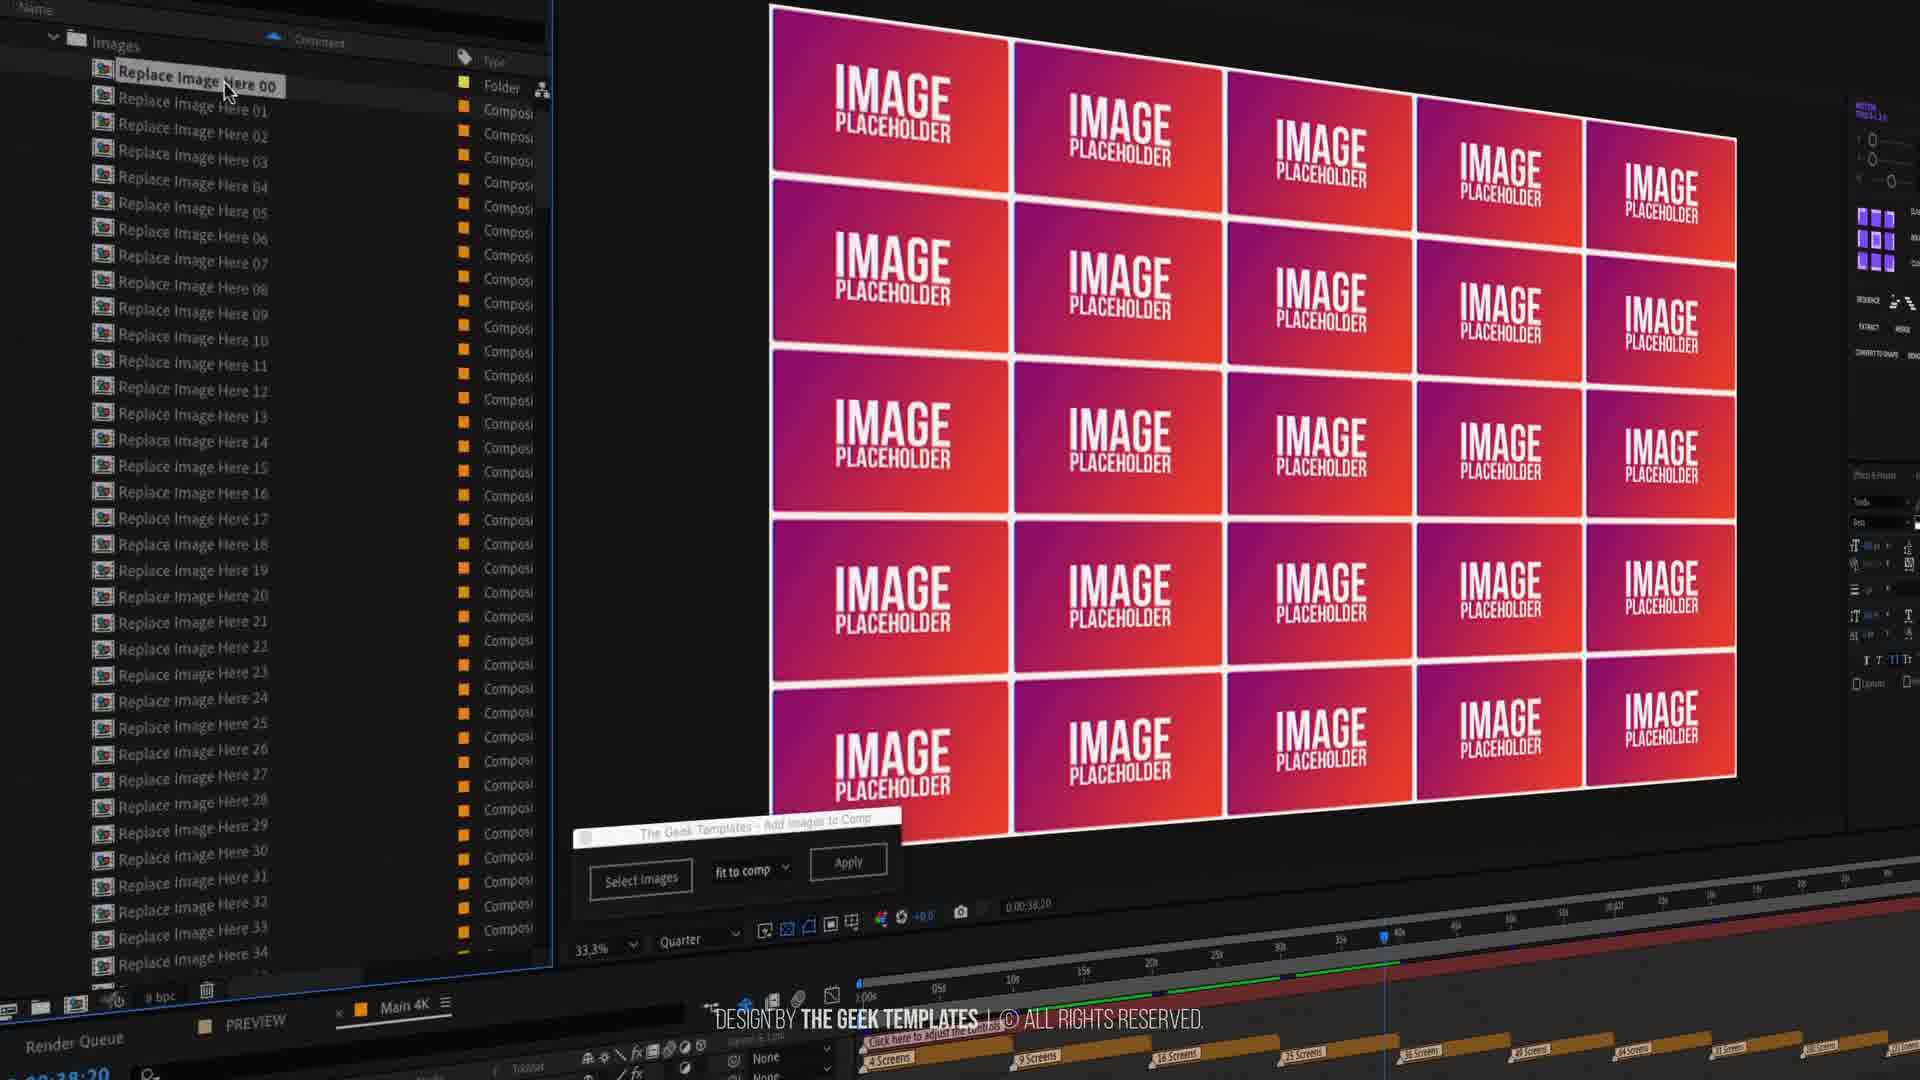Viewport: 1920px width, 1080px height.
Task: Click Select Images button in script dialog
Action: coord(641,879)
